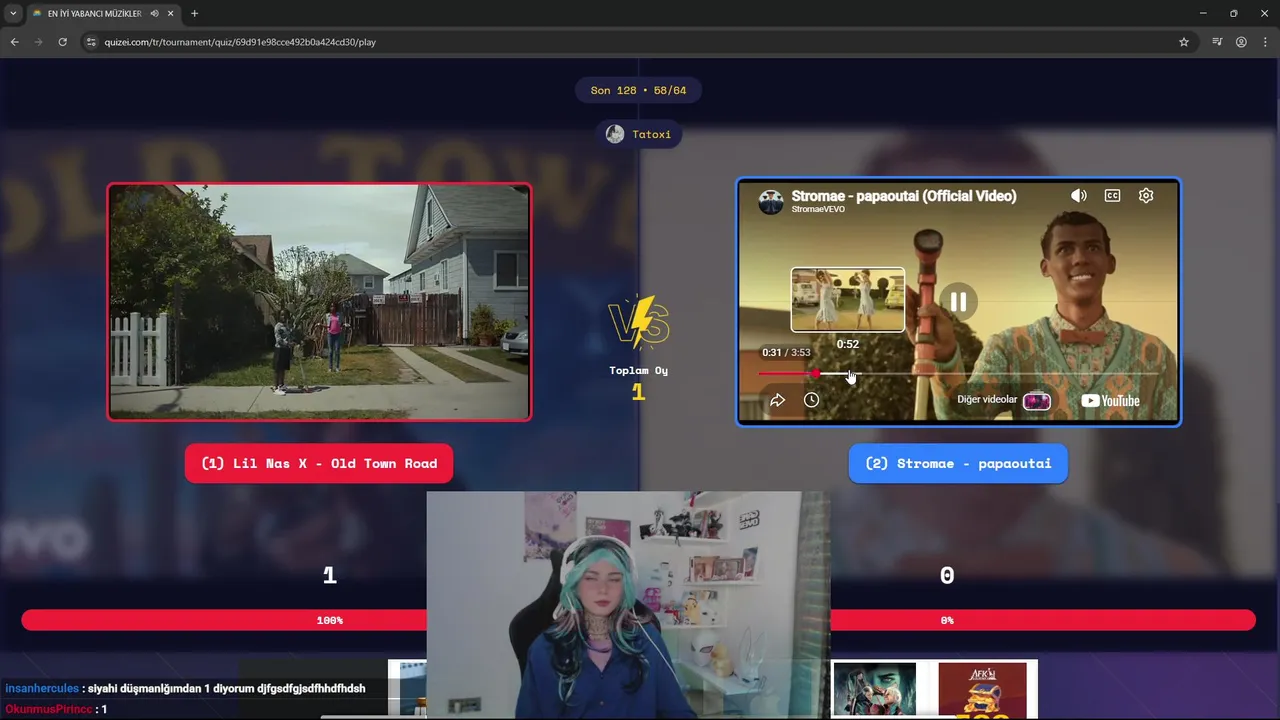Viewport: 1280px width, 720px height.
Task: Open the Chrome three-dot menu
Action: 1265,42
